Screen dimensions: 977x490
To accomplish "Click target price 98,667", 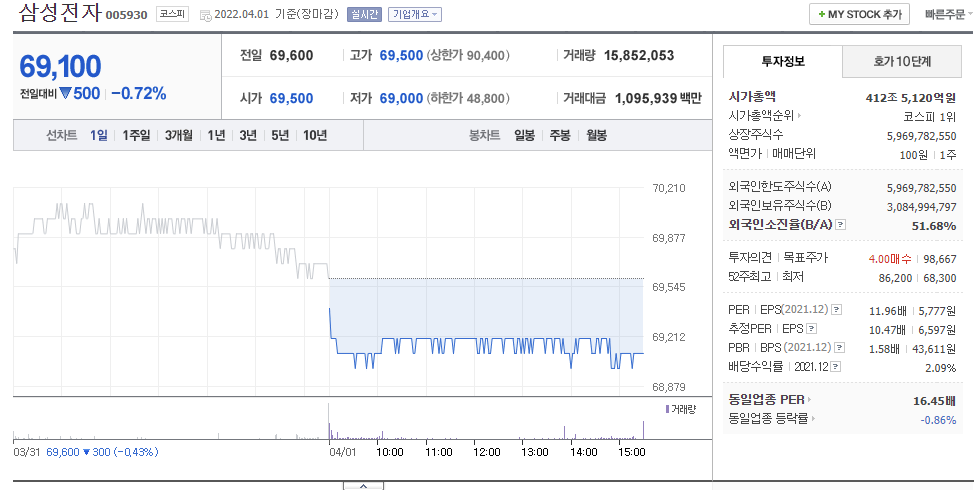I will coord(940,259).
